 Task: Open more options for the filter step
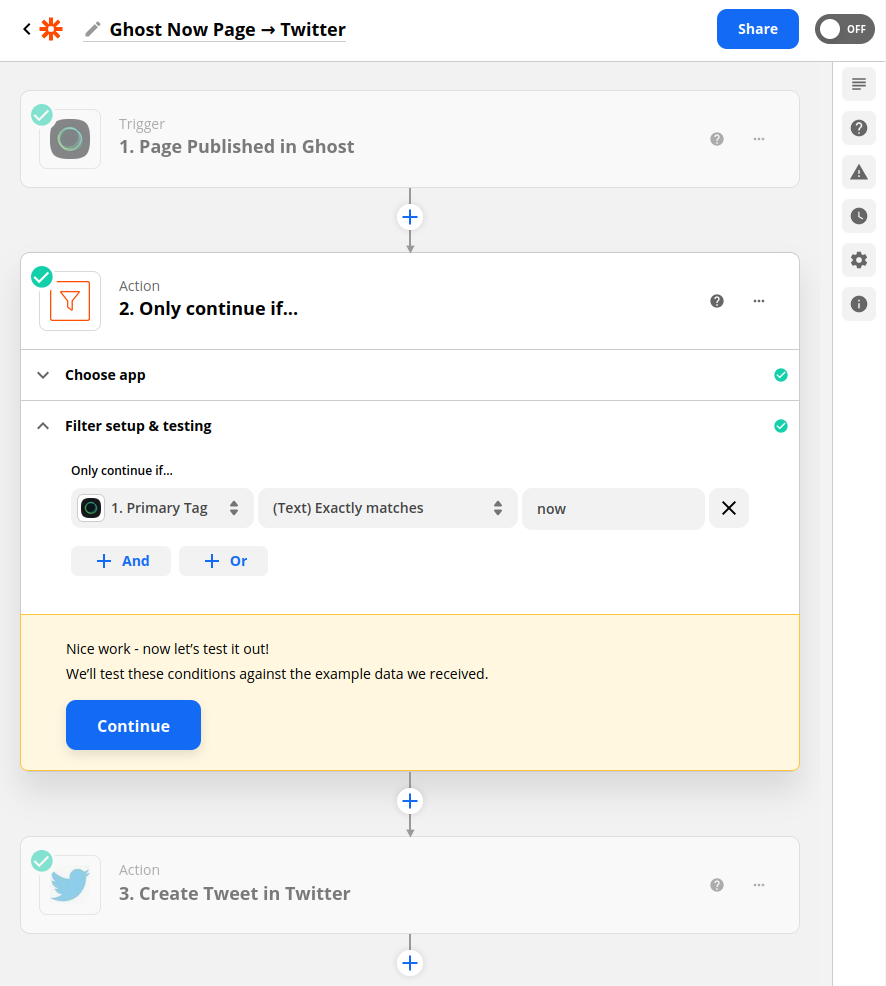click(x=759, y=301)
